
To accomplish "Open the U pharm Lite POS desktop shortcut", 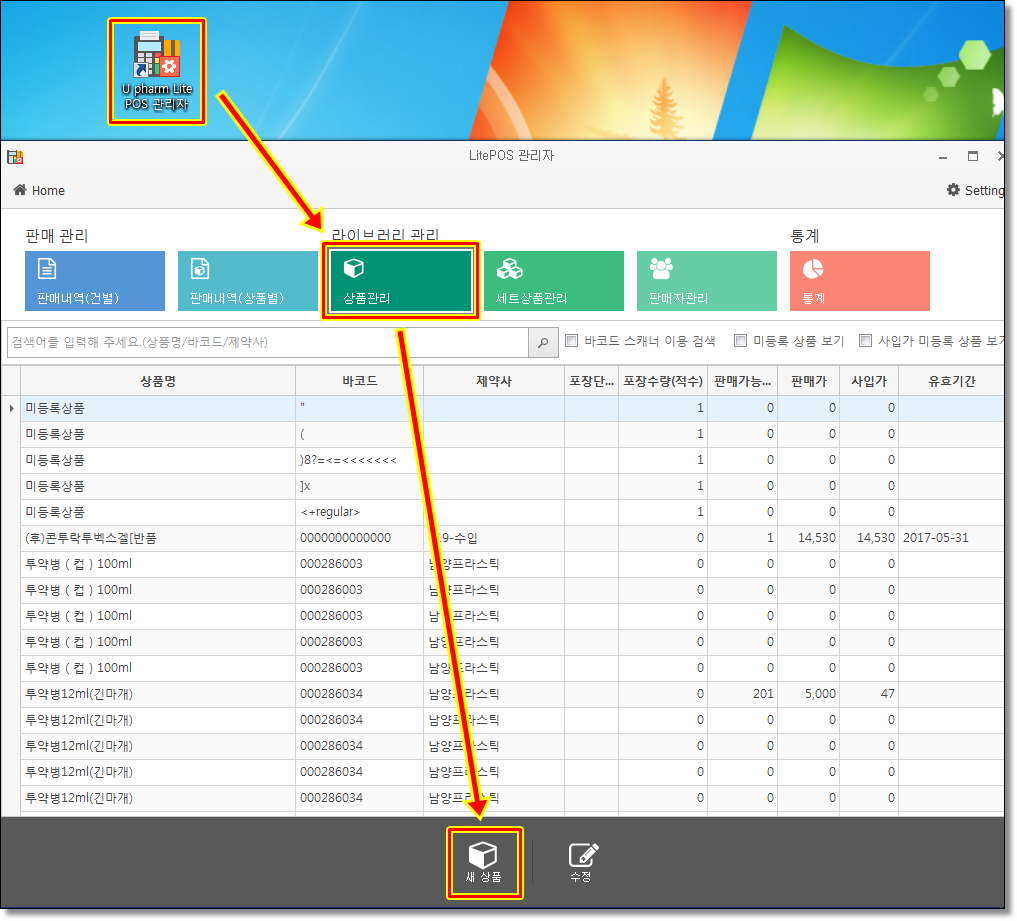I will coord(156,70).
